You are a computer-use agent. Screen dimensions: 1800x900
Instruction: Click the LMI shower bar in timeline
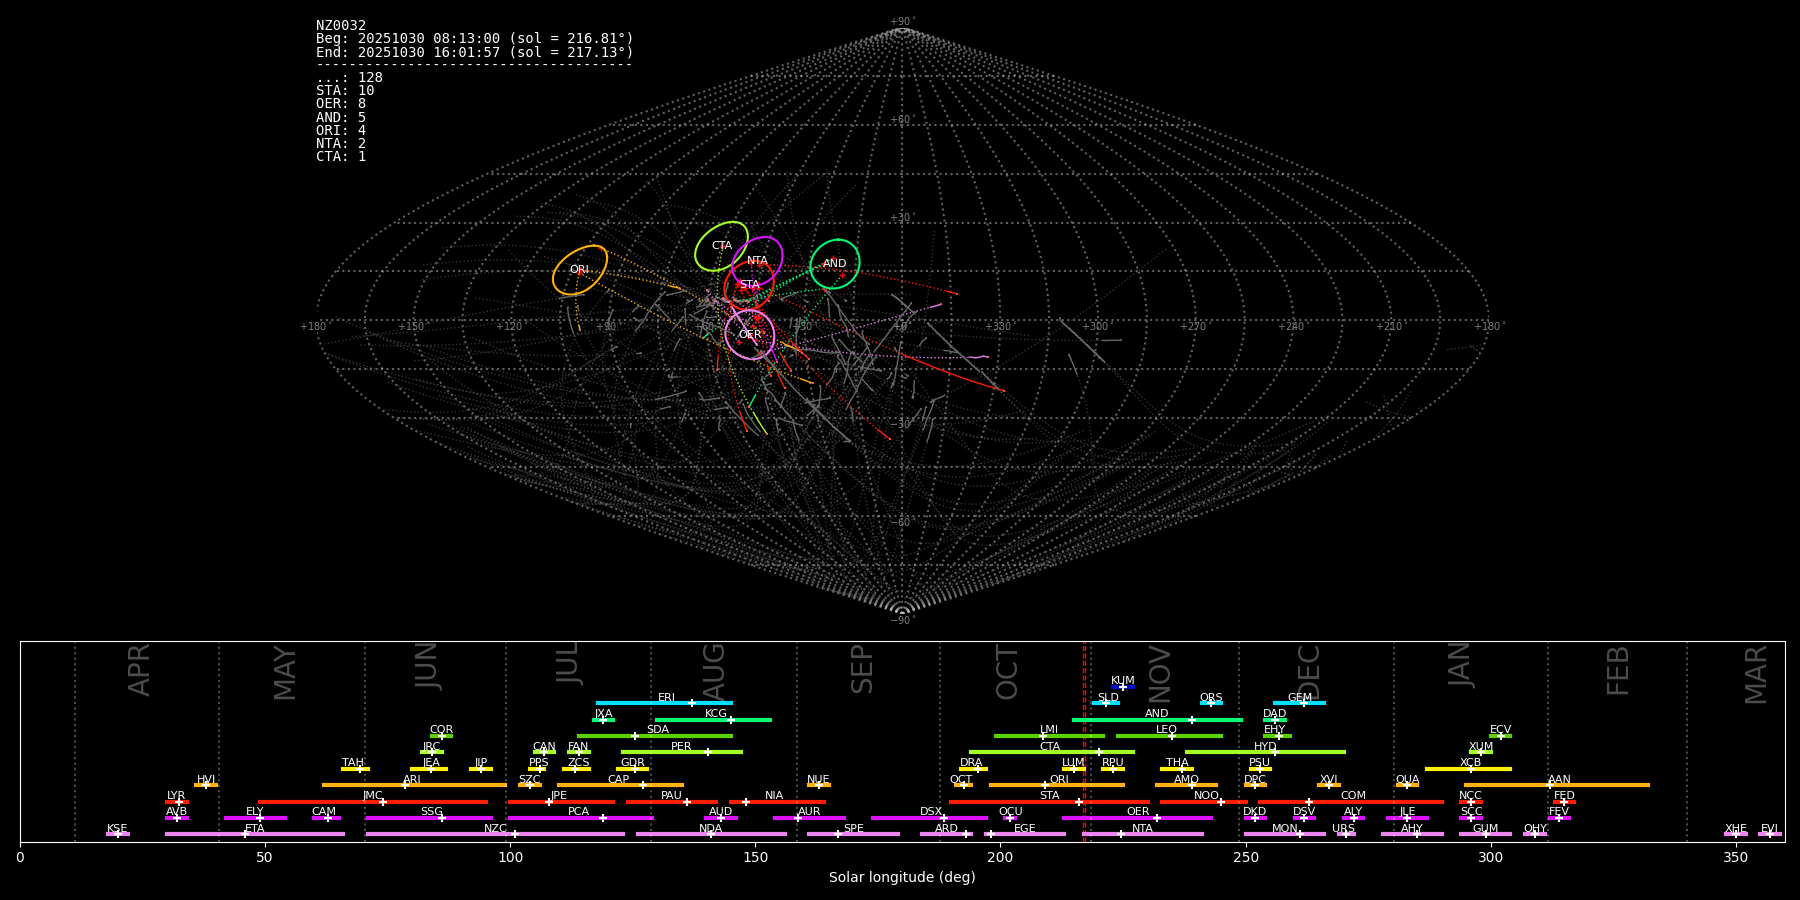tap(1049, 736)
